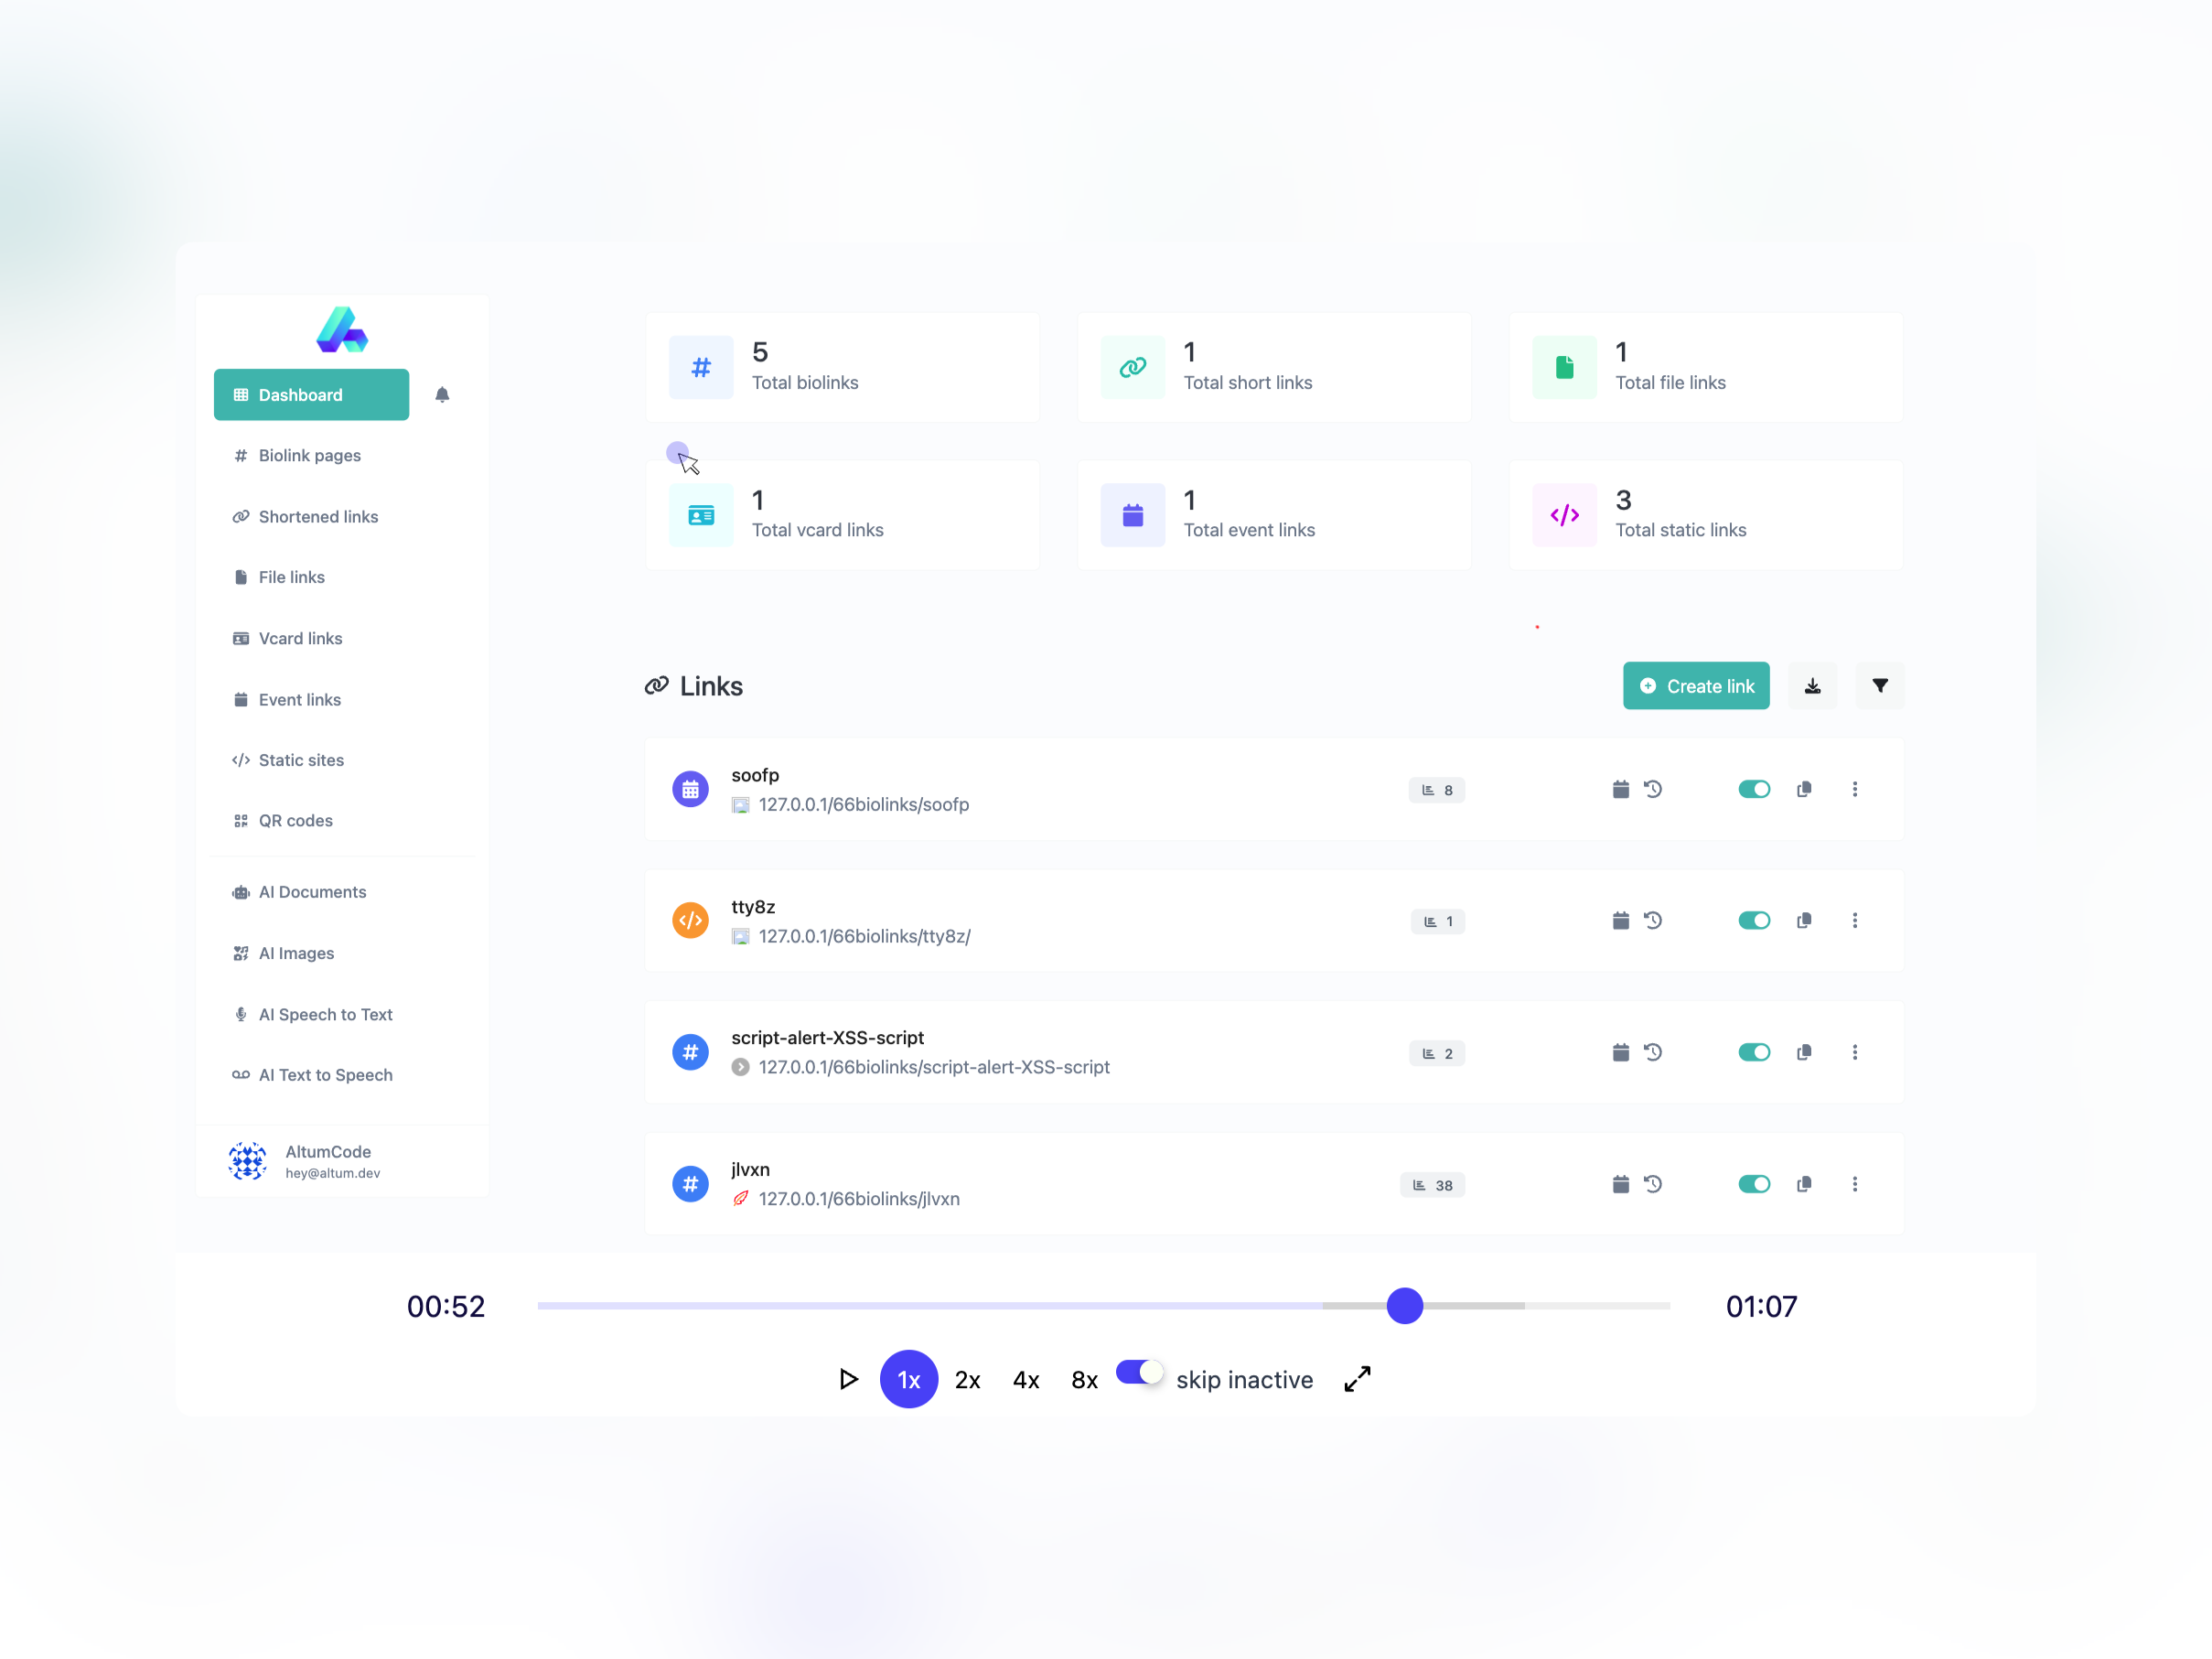Click the Create link button
Screen dimensions: 2212x1659
tap(1696, 684)
